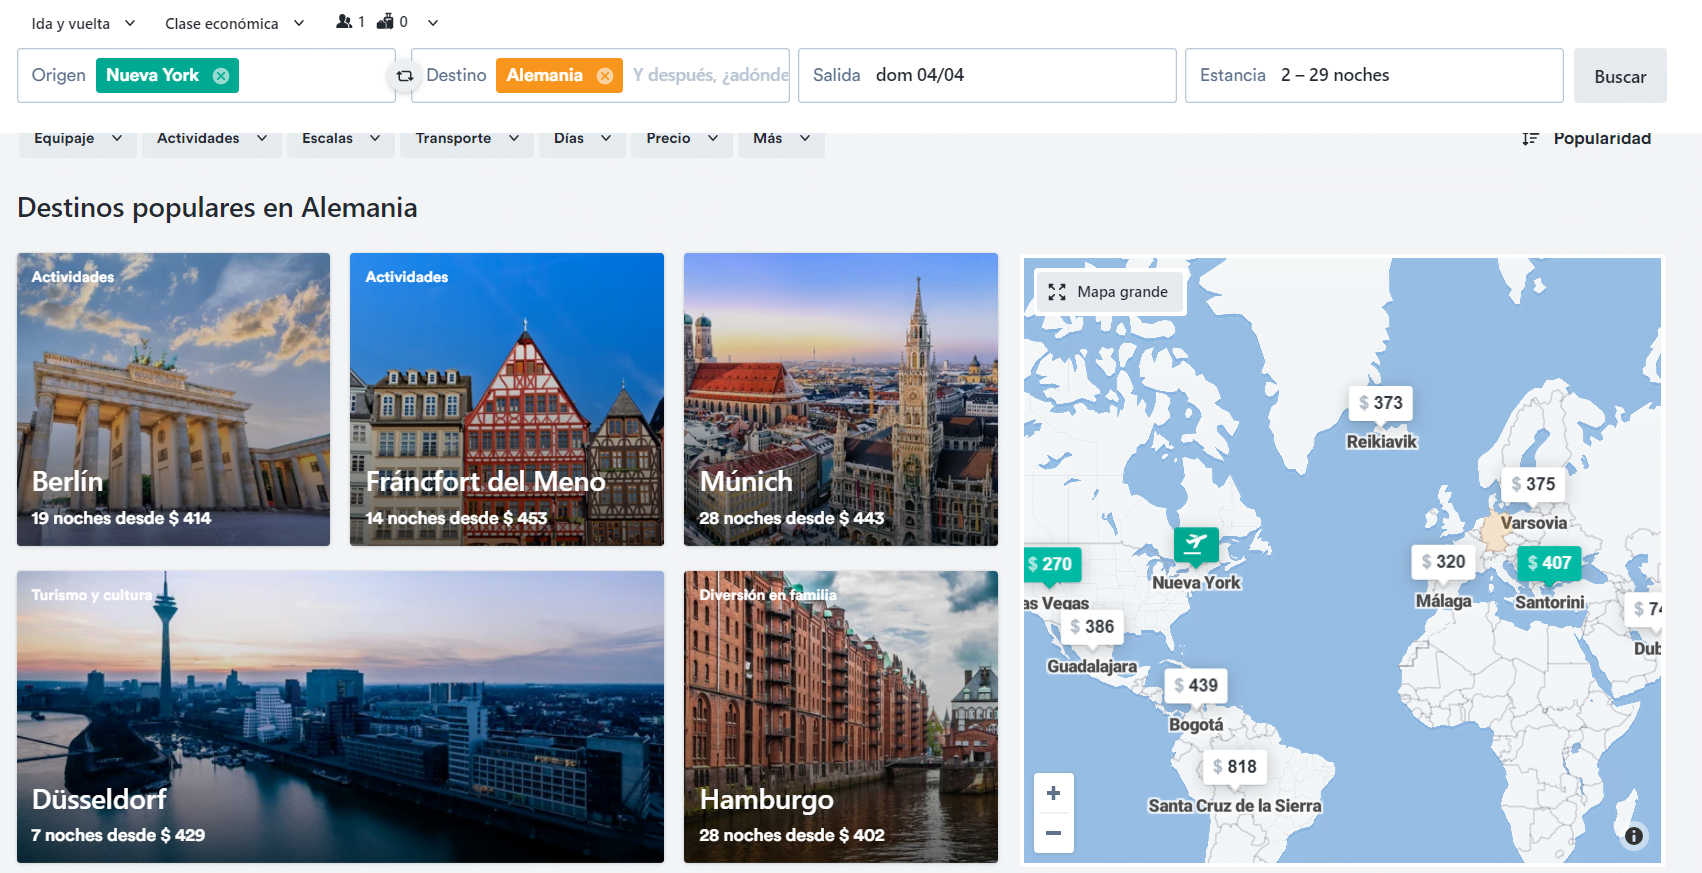Open sort by Popularidad

[1602, 139]
